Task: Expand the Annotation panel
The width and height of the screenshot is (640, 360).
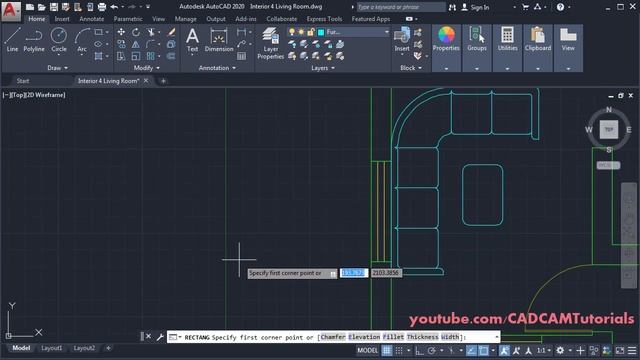Action: (217, 68)
